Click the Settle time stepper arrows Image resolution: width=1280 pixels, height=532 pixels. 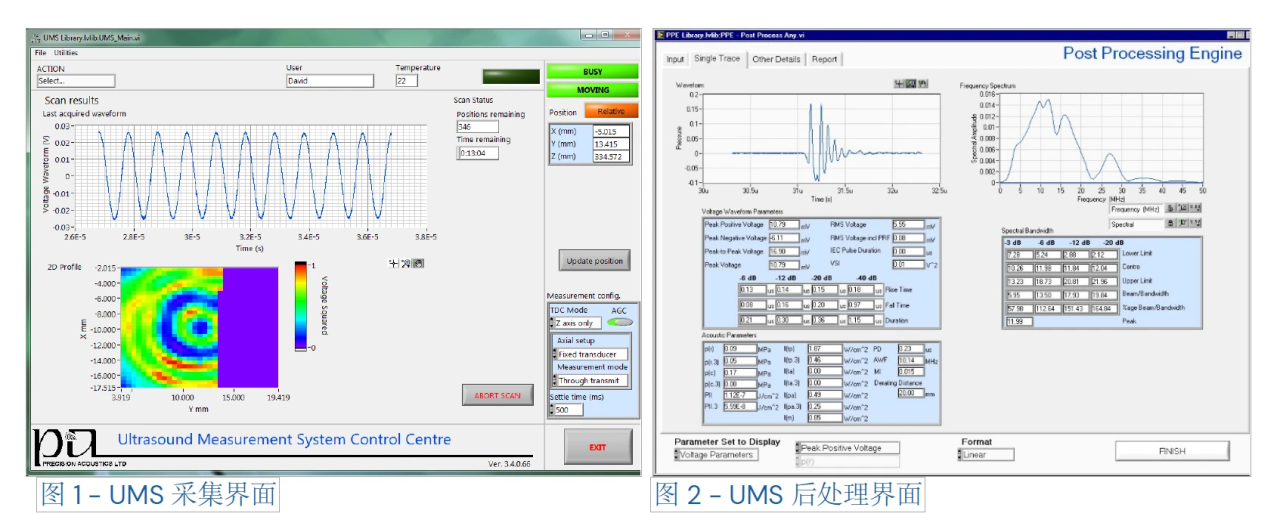[552, 410]
